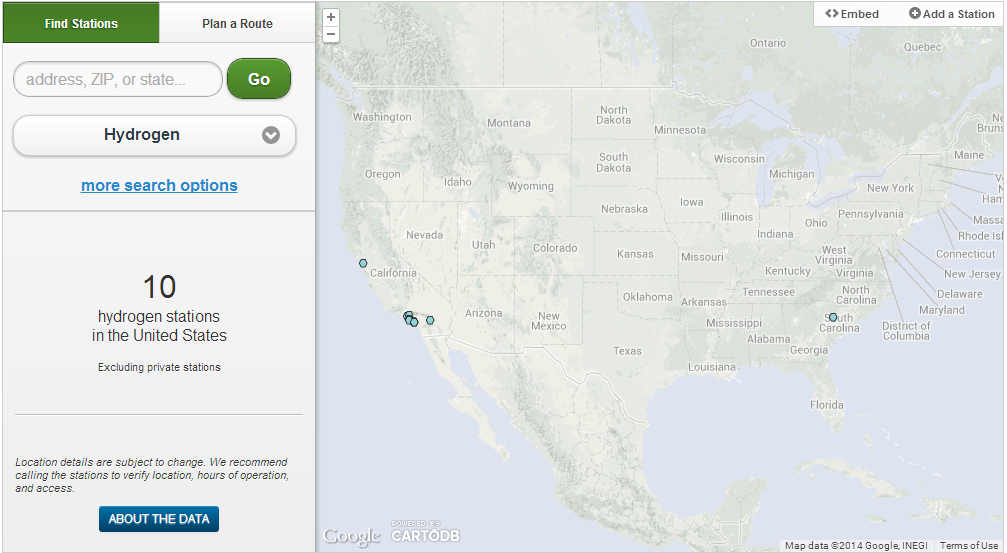Switch to the Plan a Route tab
The image size is (1007, 553).
pyautogui.click(x=237, y=23)
